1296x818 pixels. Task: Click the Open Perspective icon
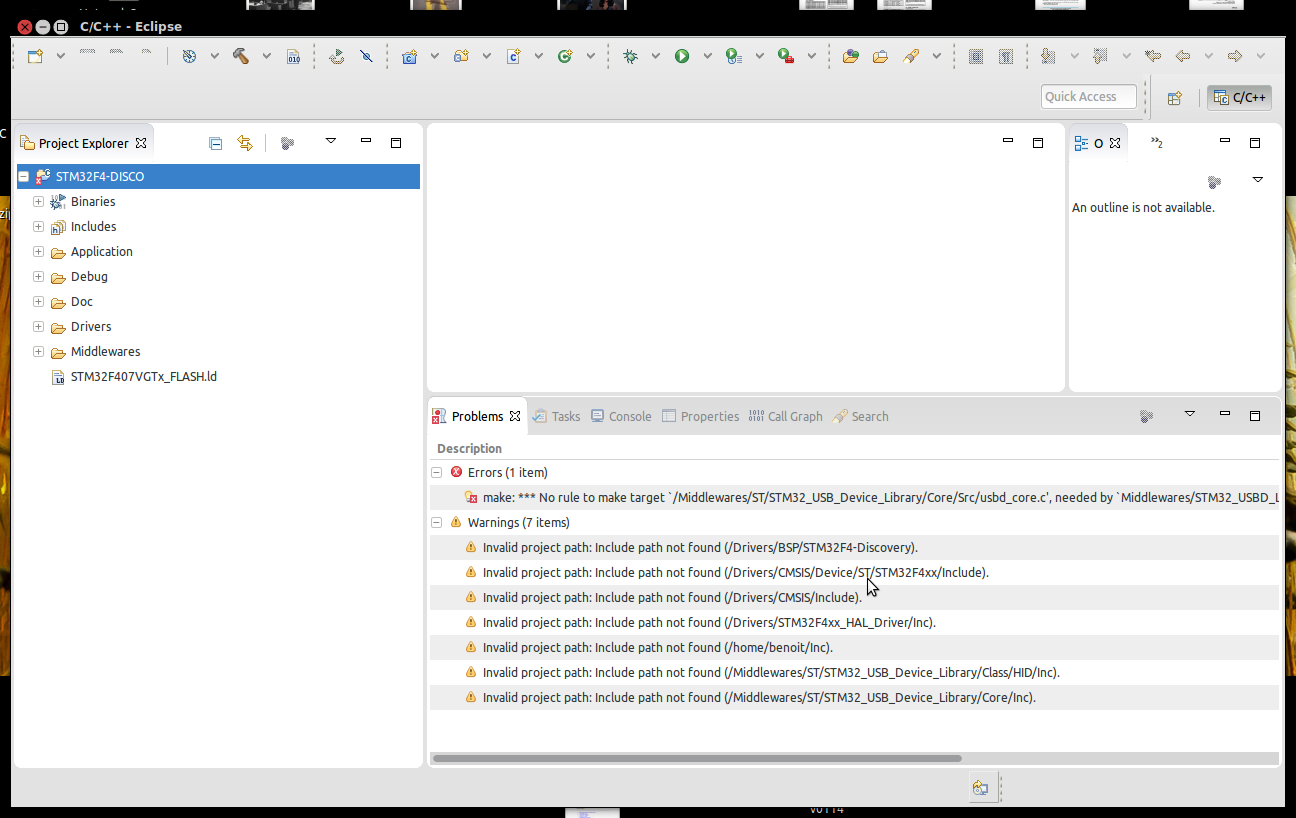click(x=1175, y=97)
